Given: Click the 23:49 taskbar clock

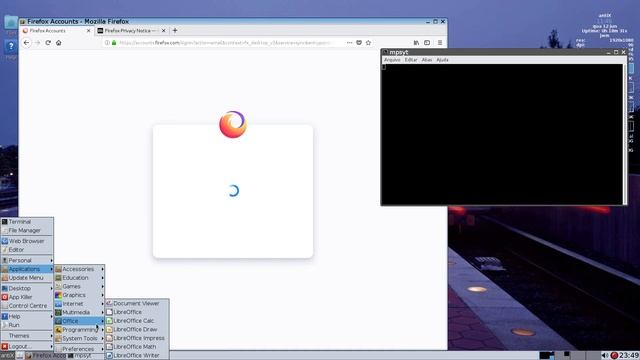Looking at the screenshot, I should pyautogui.click(x=629, y=356).
